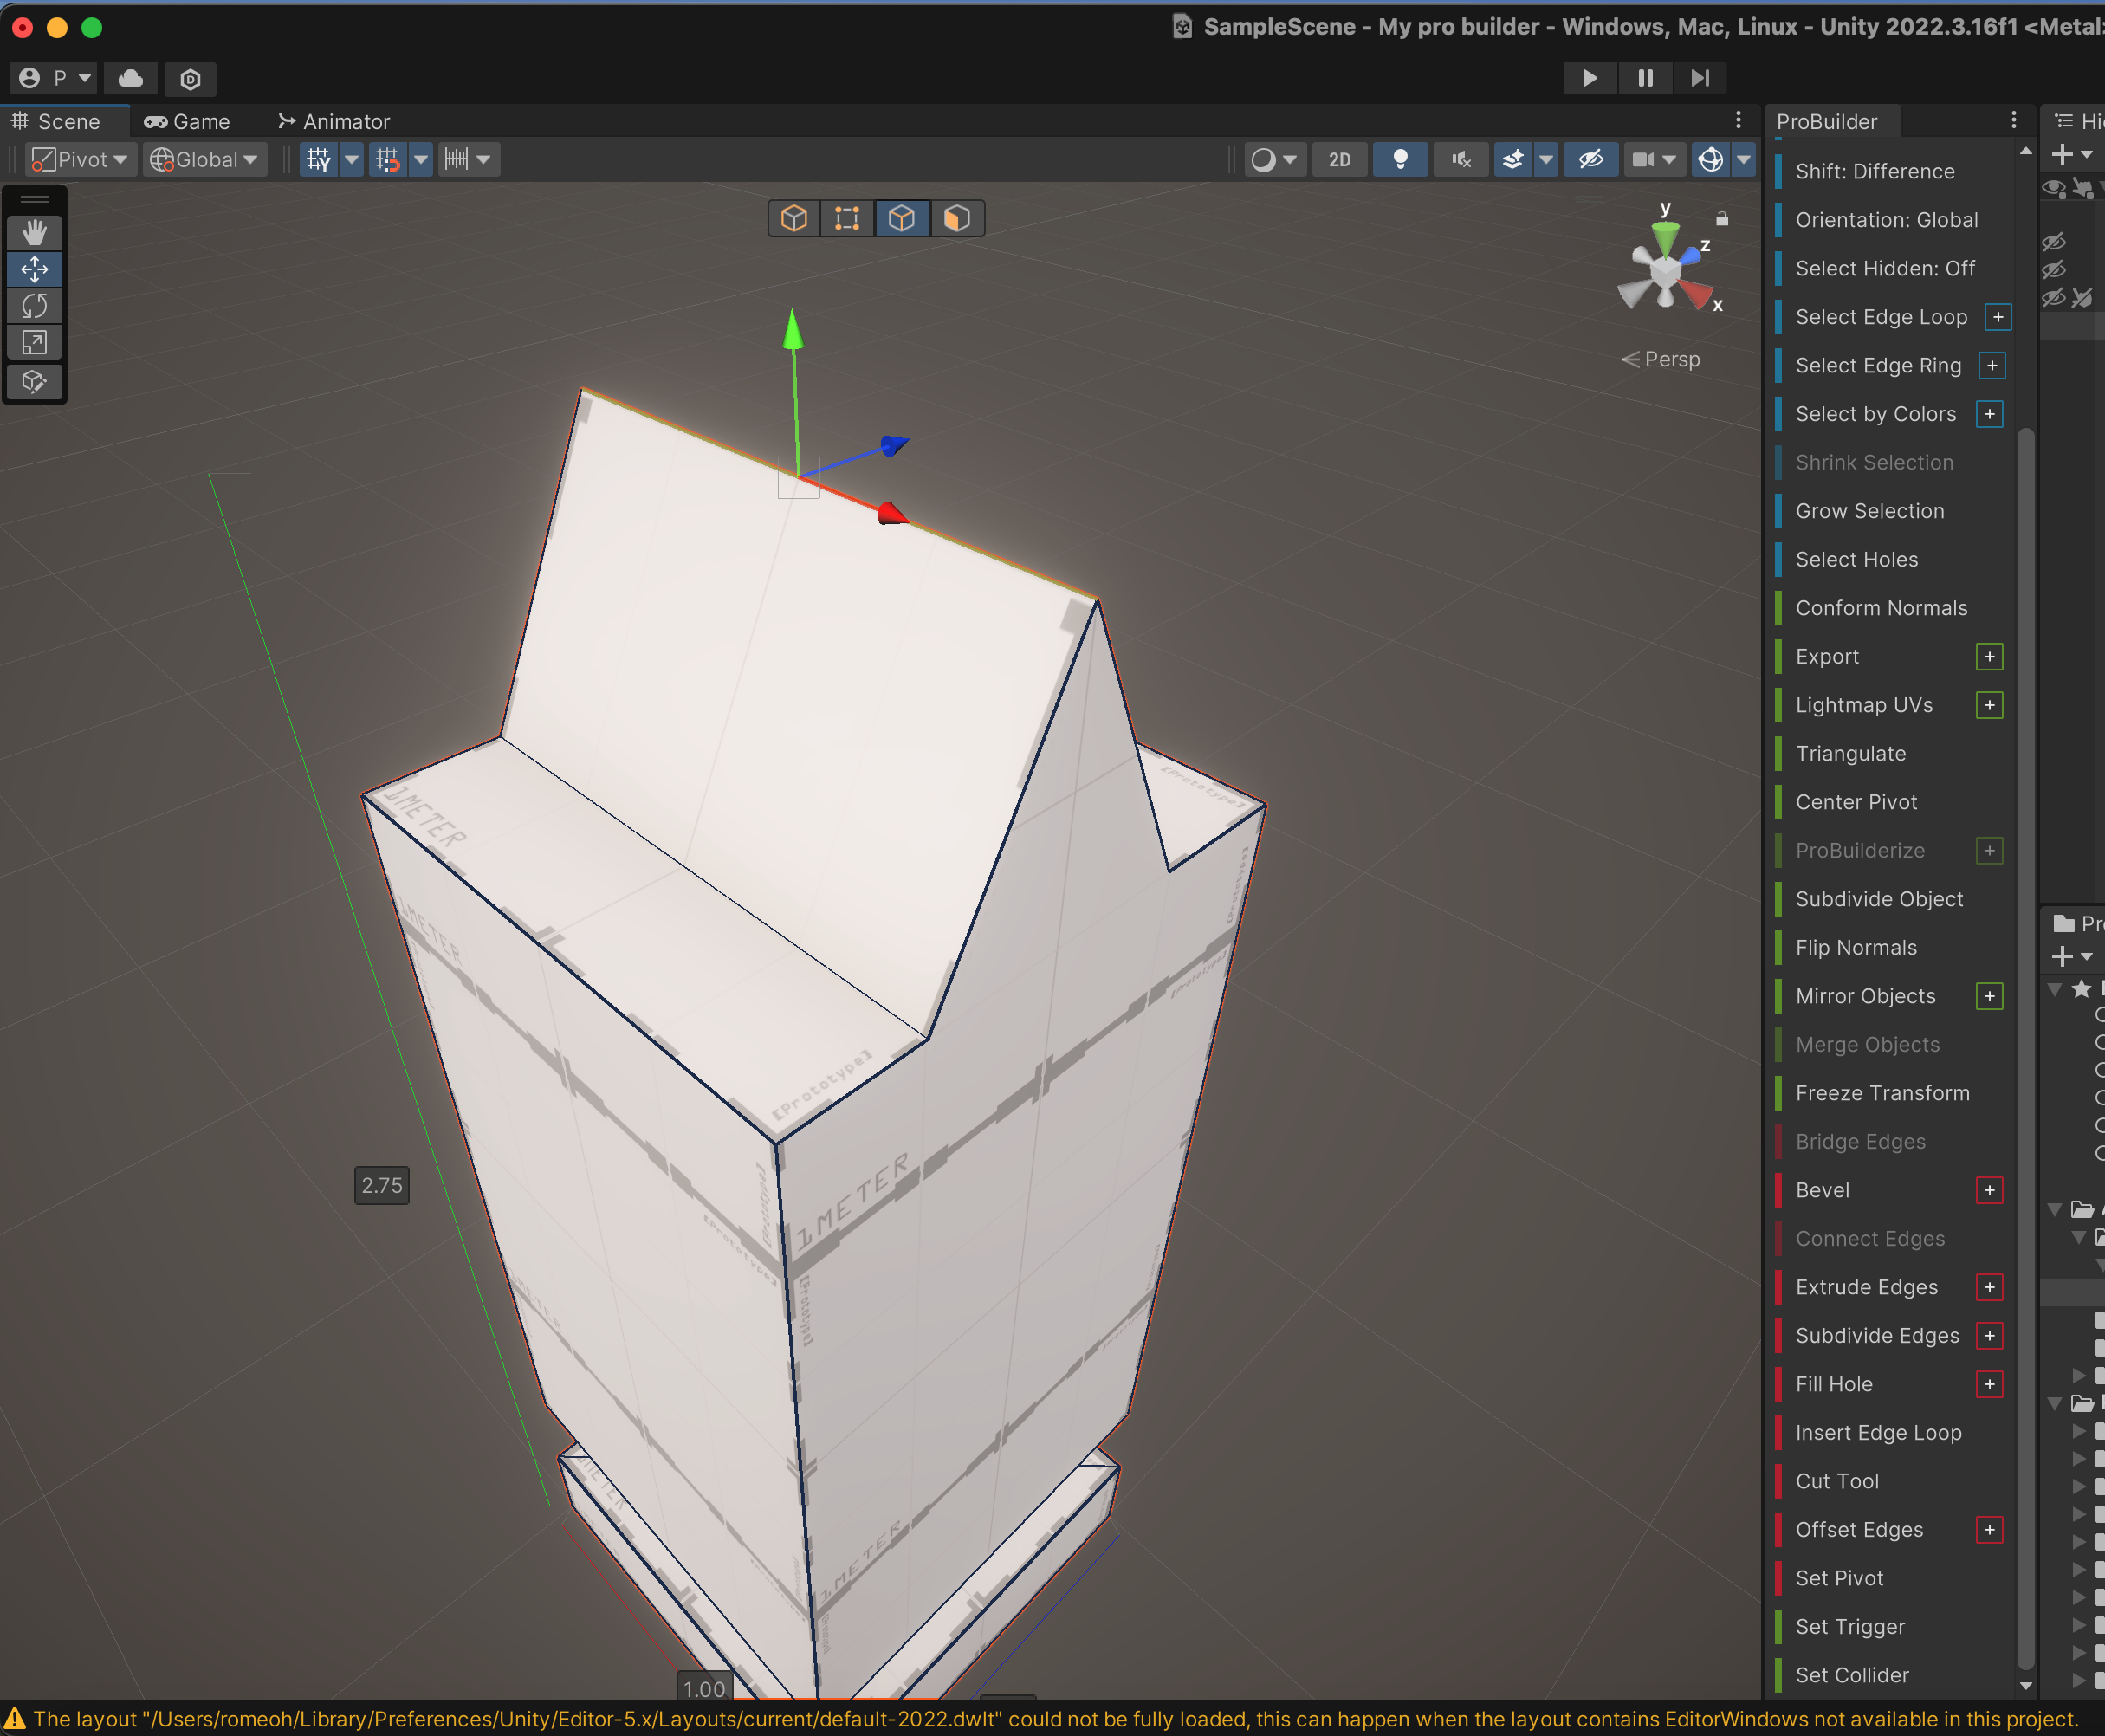Toggle scene audio mute icon
Viewport: 2105px width, 1736px height.
(1460, 159)
